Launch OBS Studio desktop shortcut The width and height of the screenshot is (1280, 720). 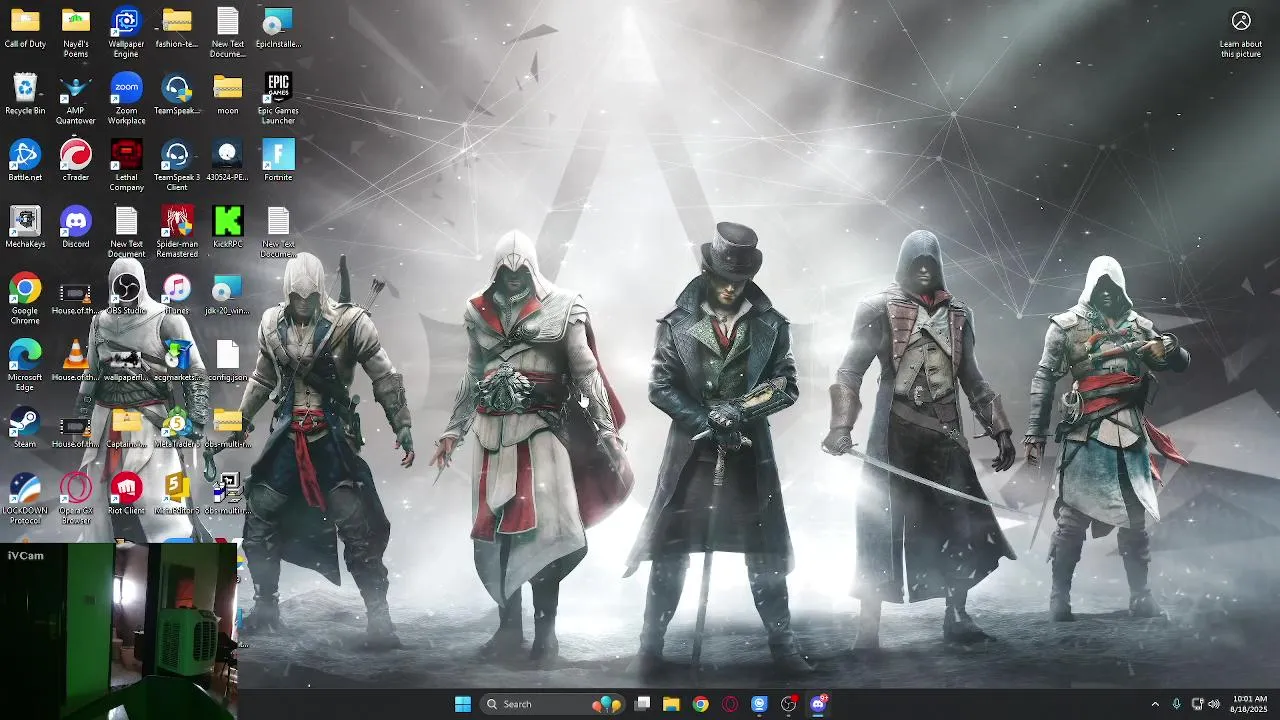pos(126,296)
